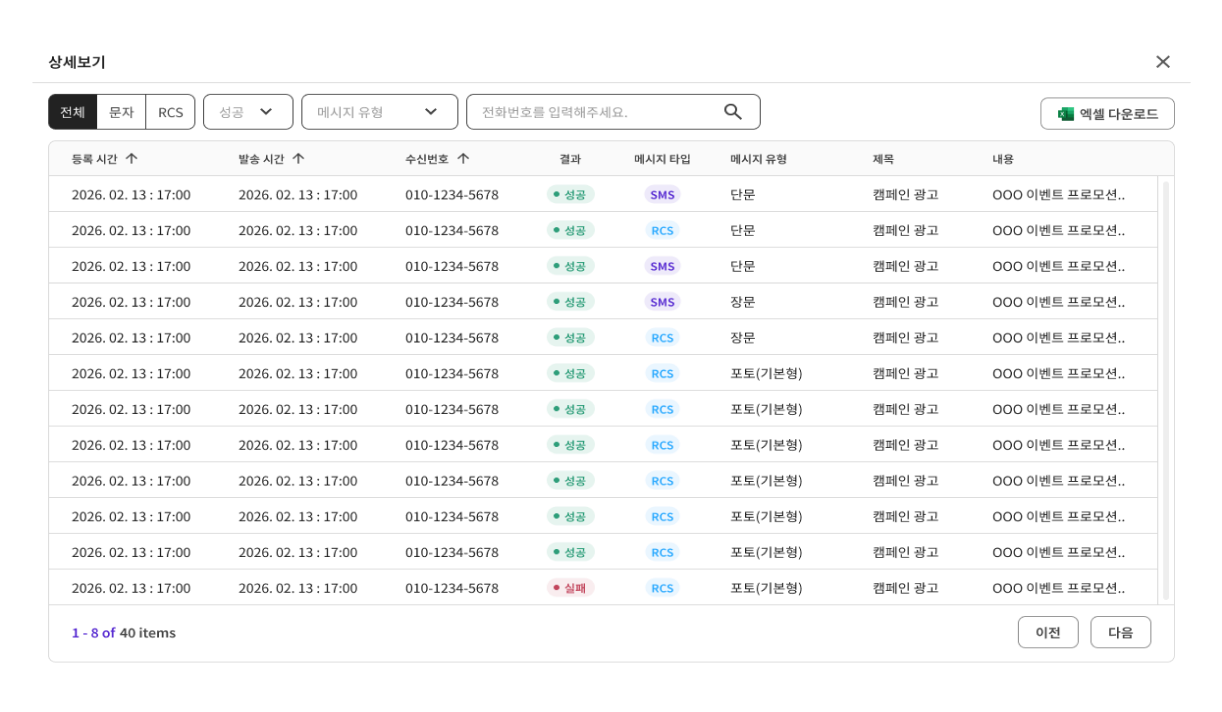Sort by 수신번호 arrow icon
Image resolution: width=1222 pixels, height=712 pixels.
463,159
